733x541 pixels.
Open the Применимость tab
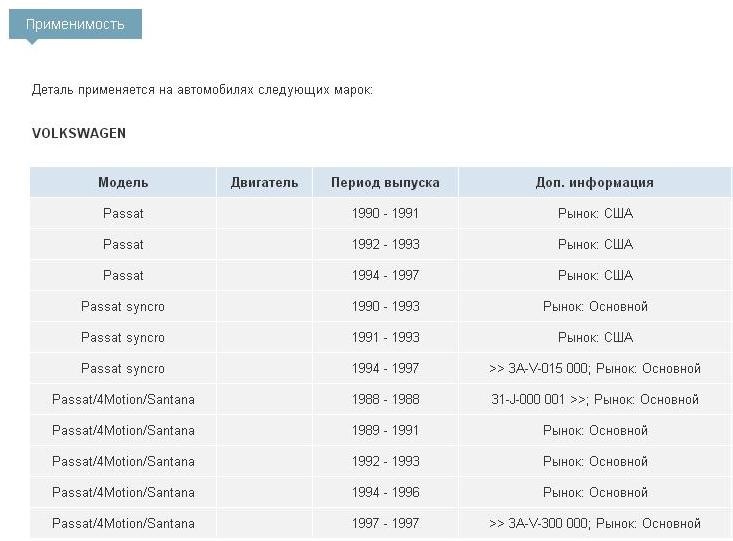[75, 24]
